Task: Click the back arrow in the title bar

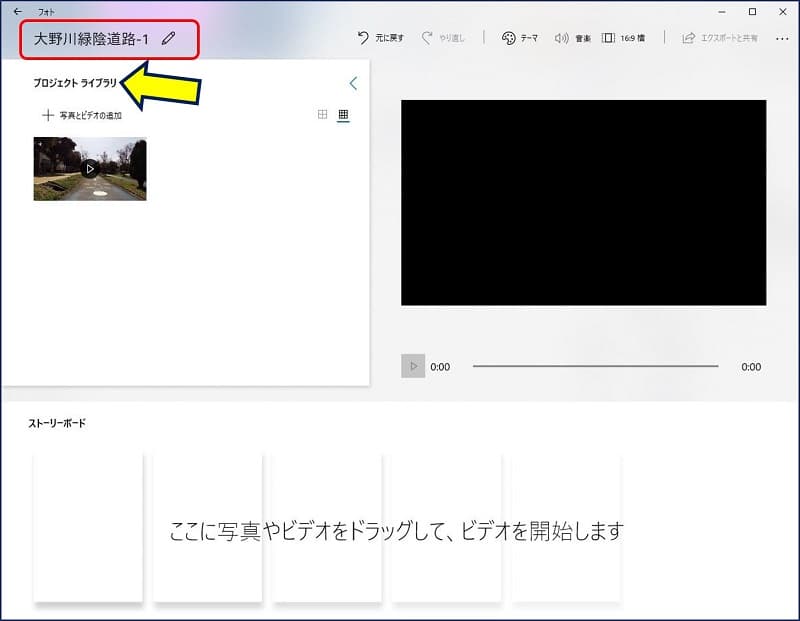Action: (x=17, y=11)
